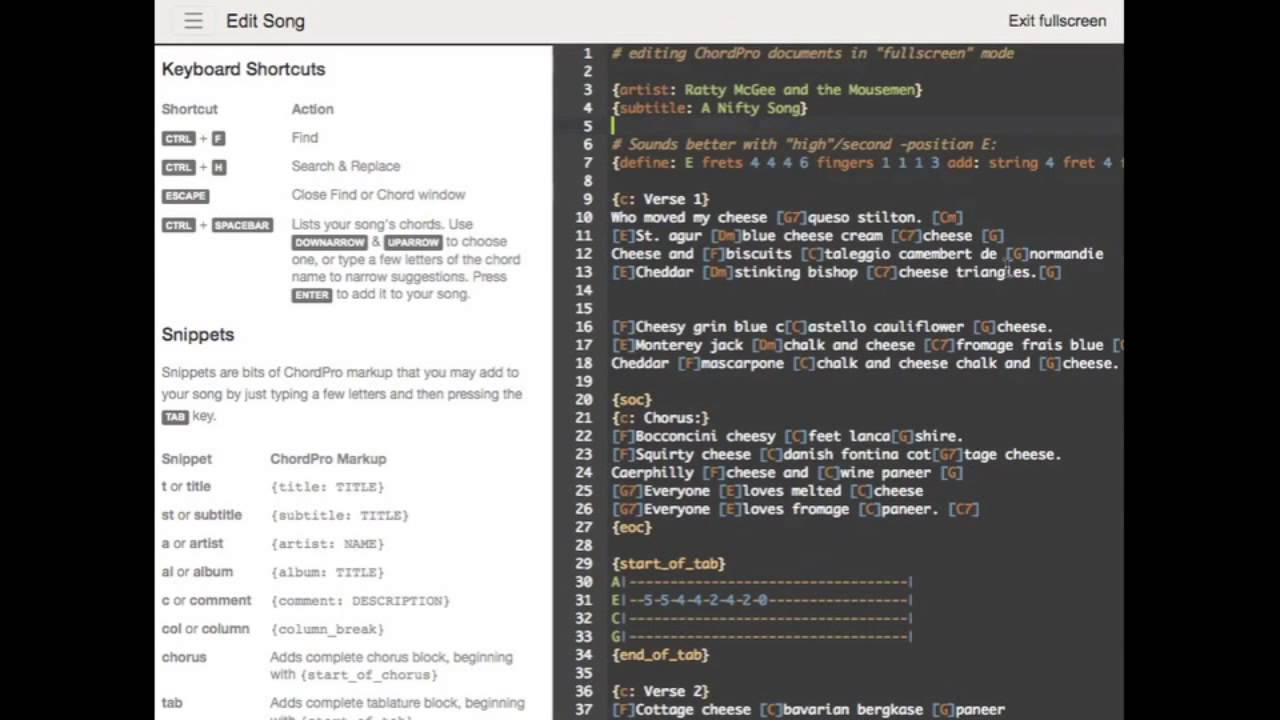Click the Exit fullscreen link
This screenshot has height=720, width=1280.
1057,21
